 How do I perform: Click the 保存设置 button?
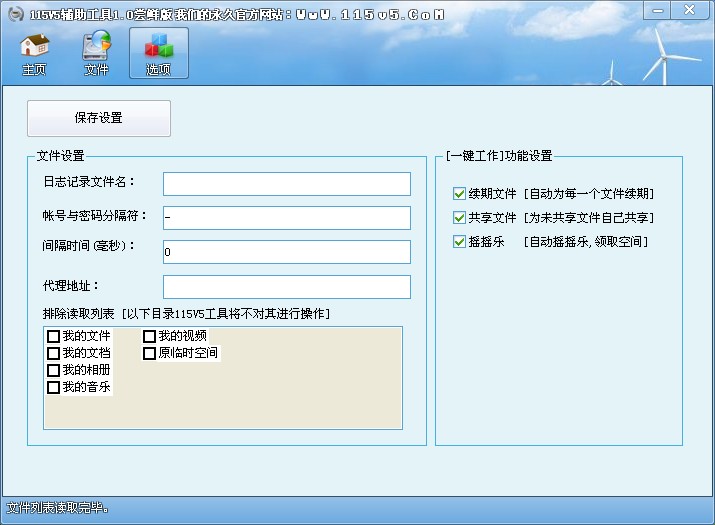[99, 118]
